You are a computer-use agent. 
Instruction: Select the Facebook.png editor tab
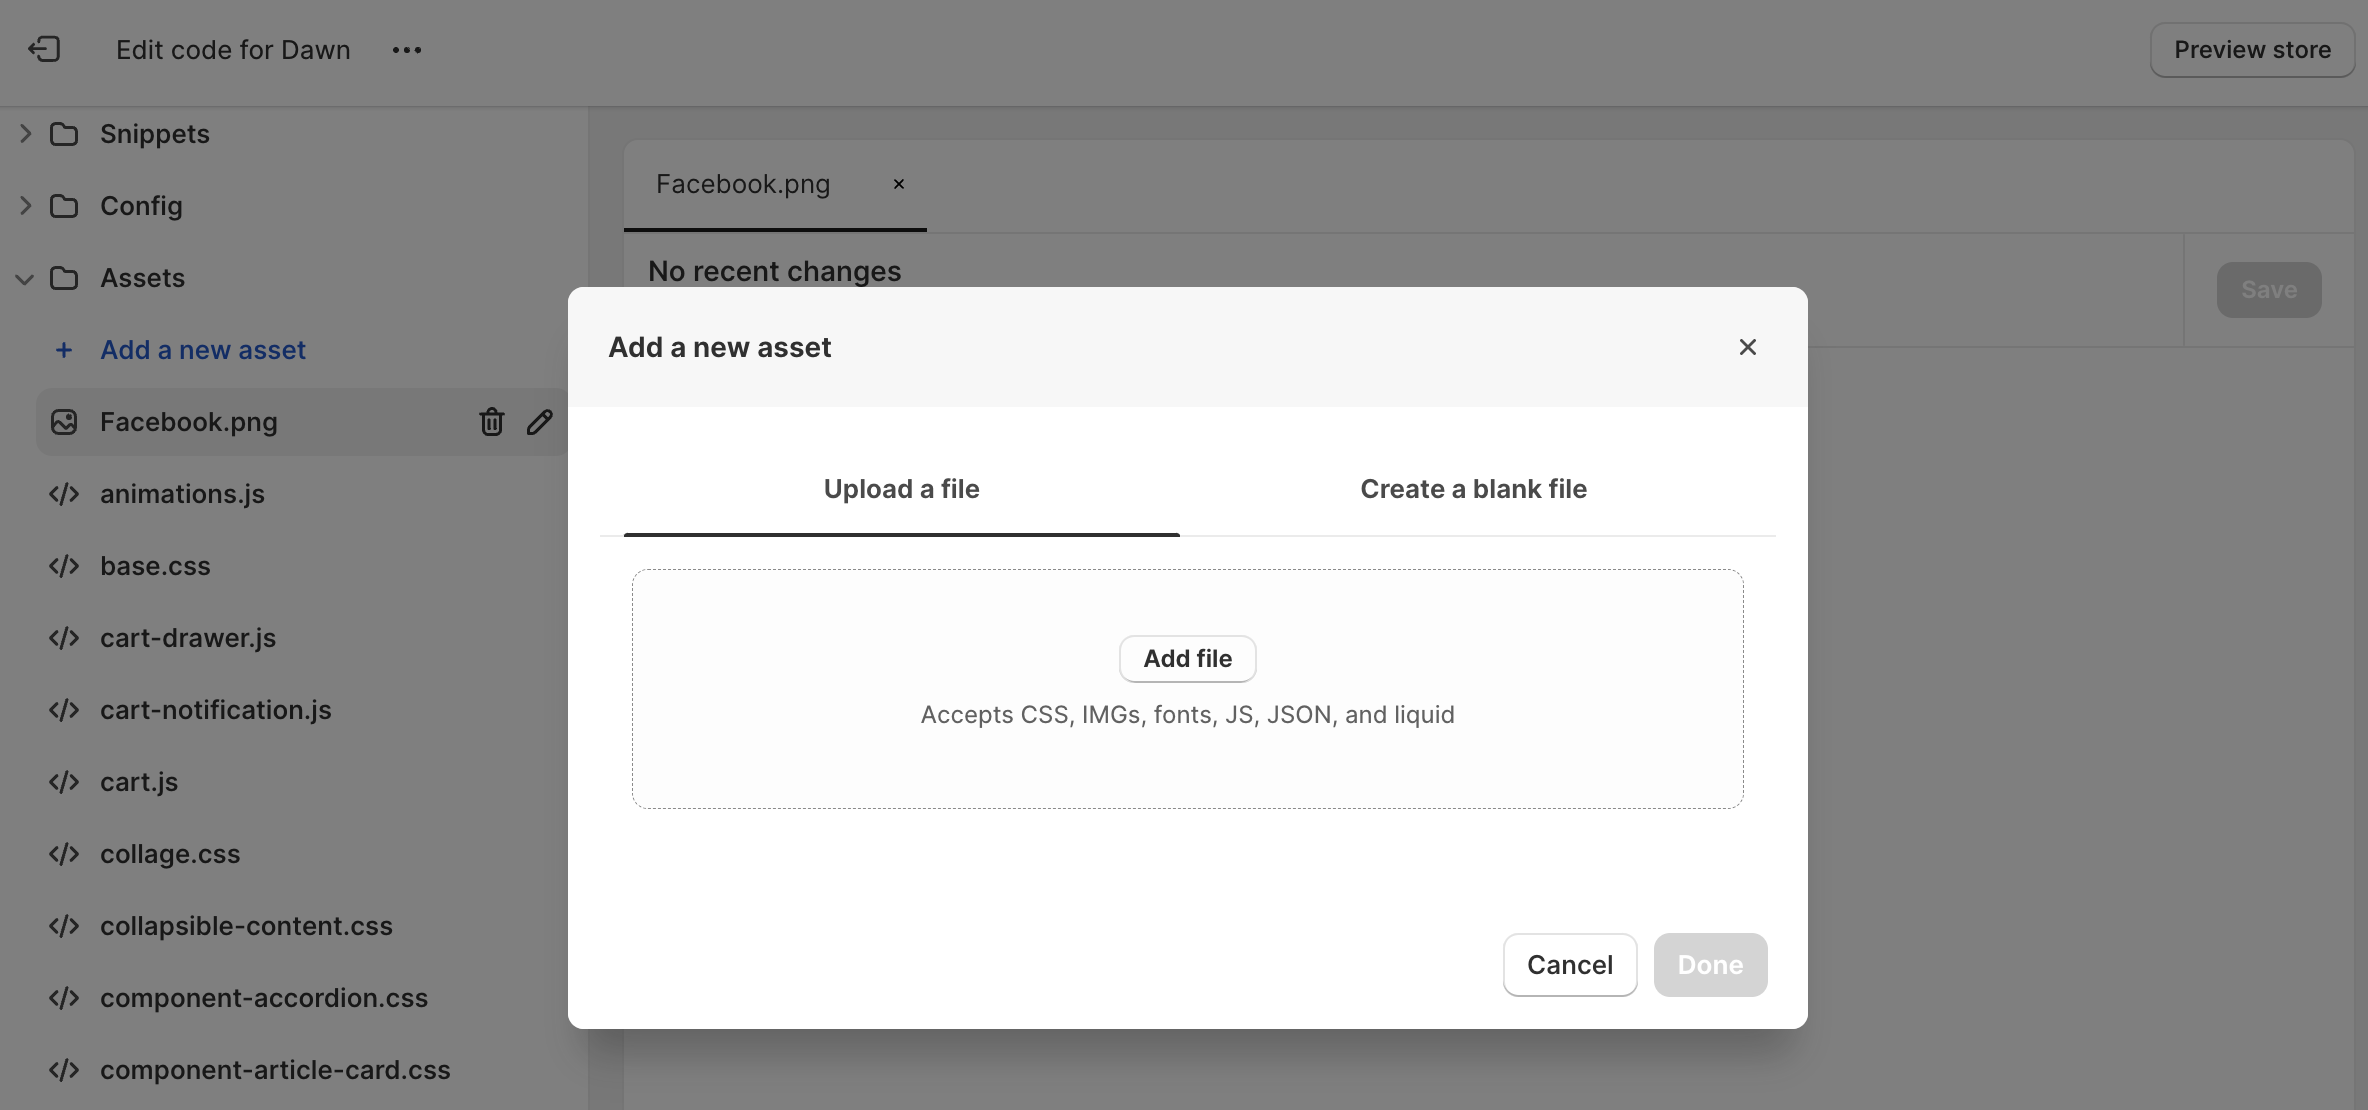click(743, 184)
